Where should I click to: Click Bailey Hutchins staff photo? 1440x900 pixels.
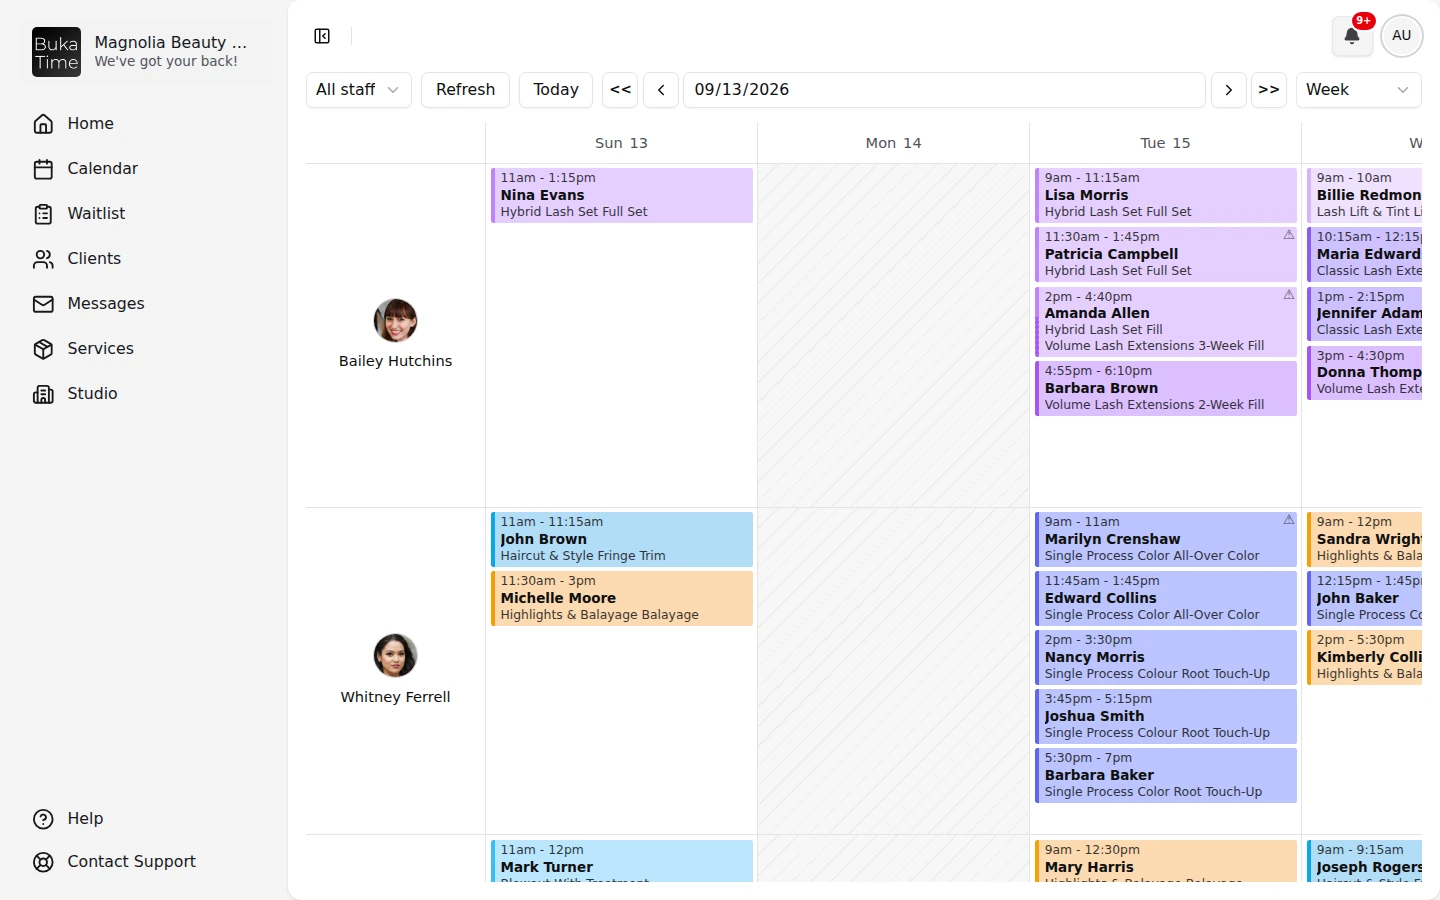tap(395, 320)
